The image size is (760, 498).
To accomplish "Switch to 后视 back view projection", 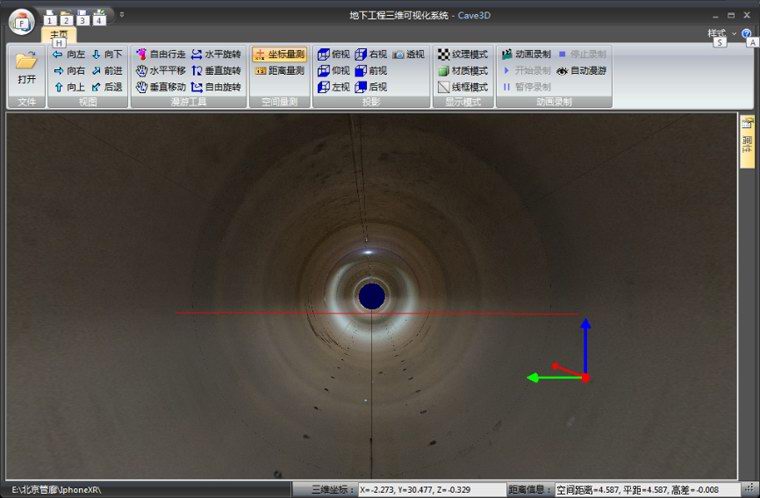I will (371, 87).
